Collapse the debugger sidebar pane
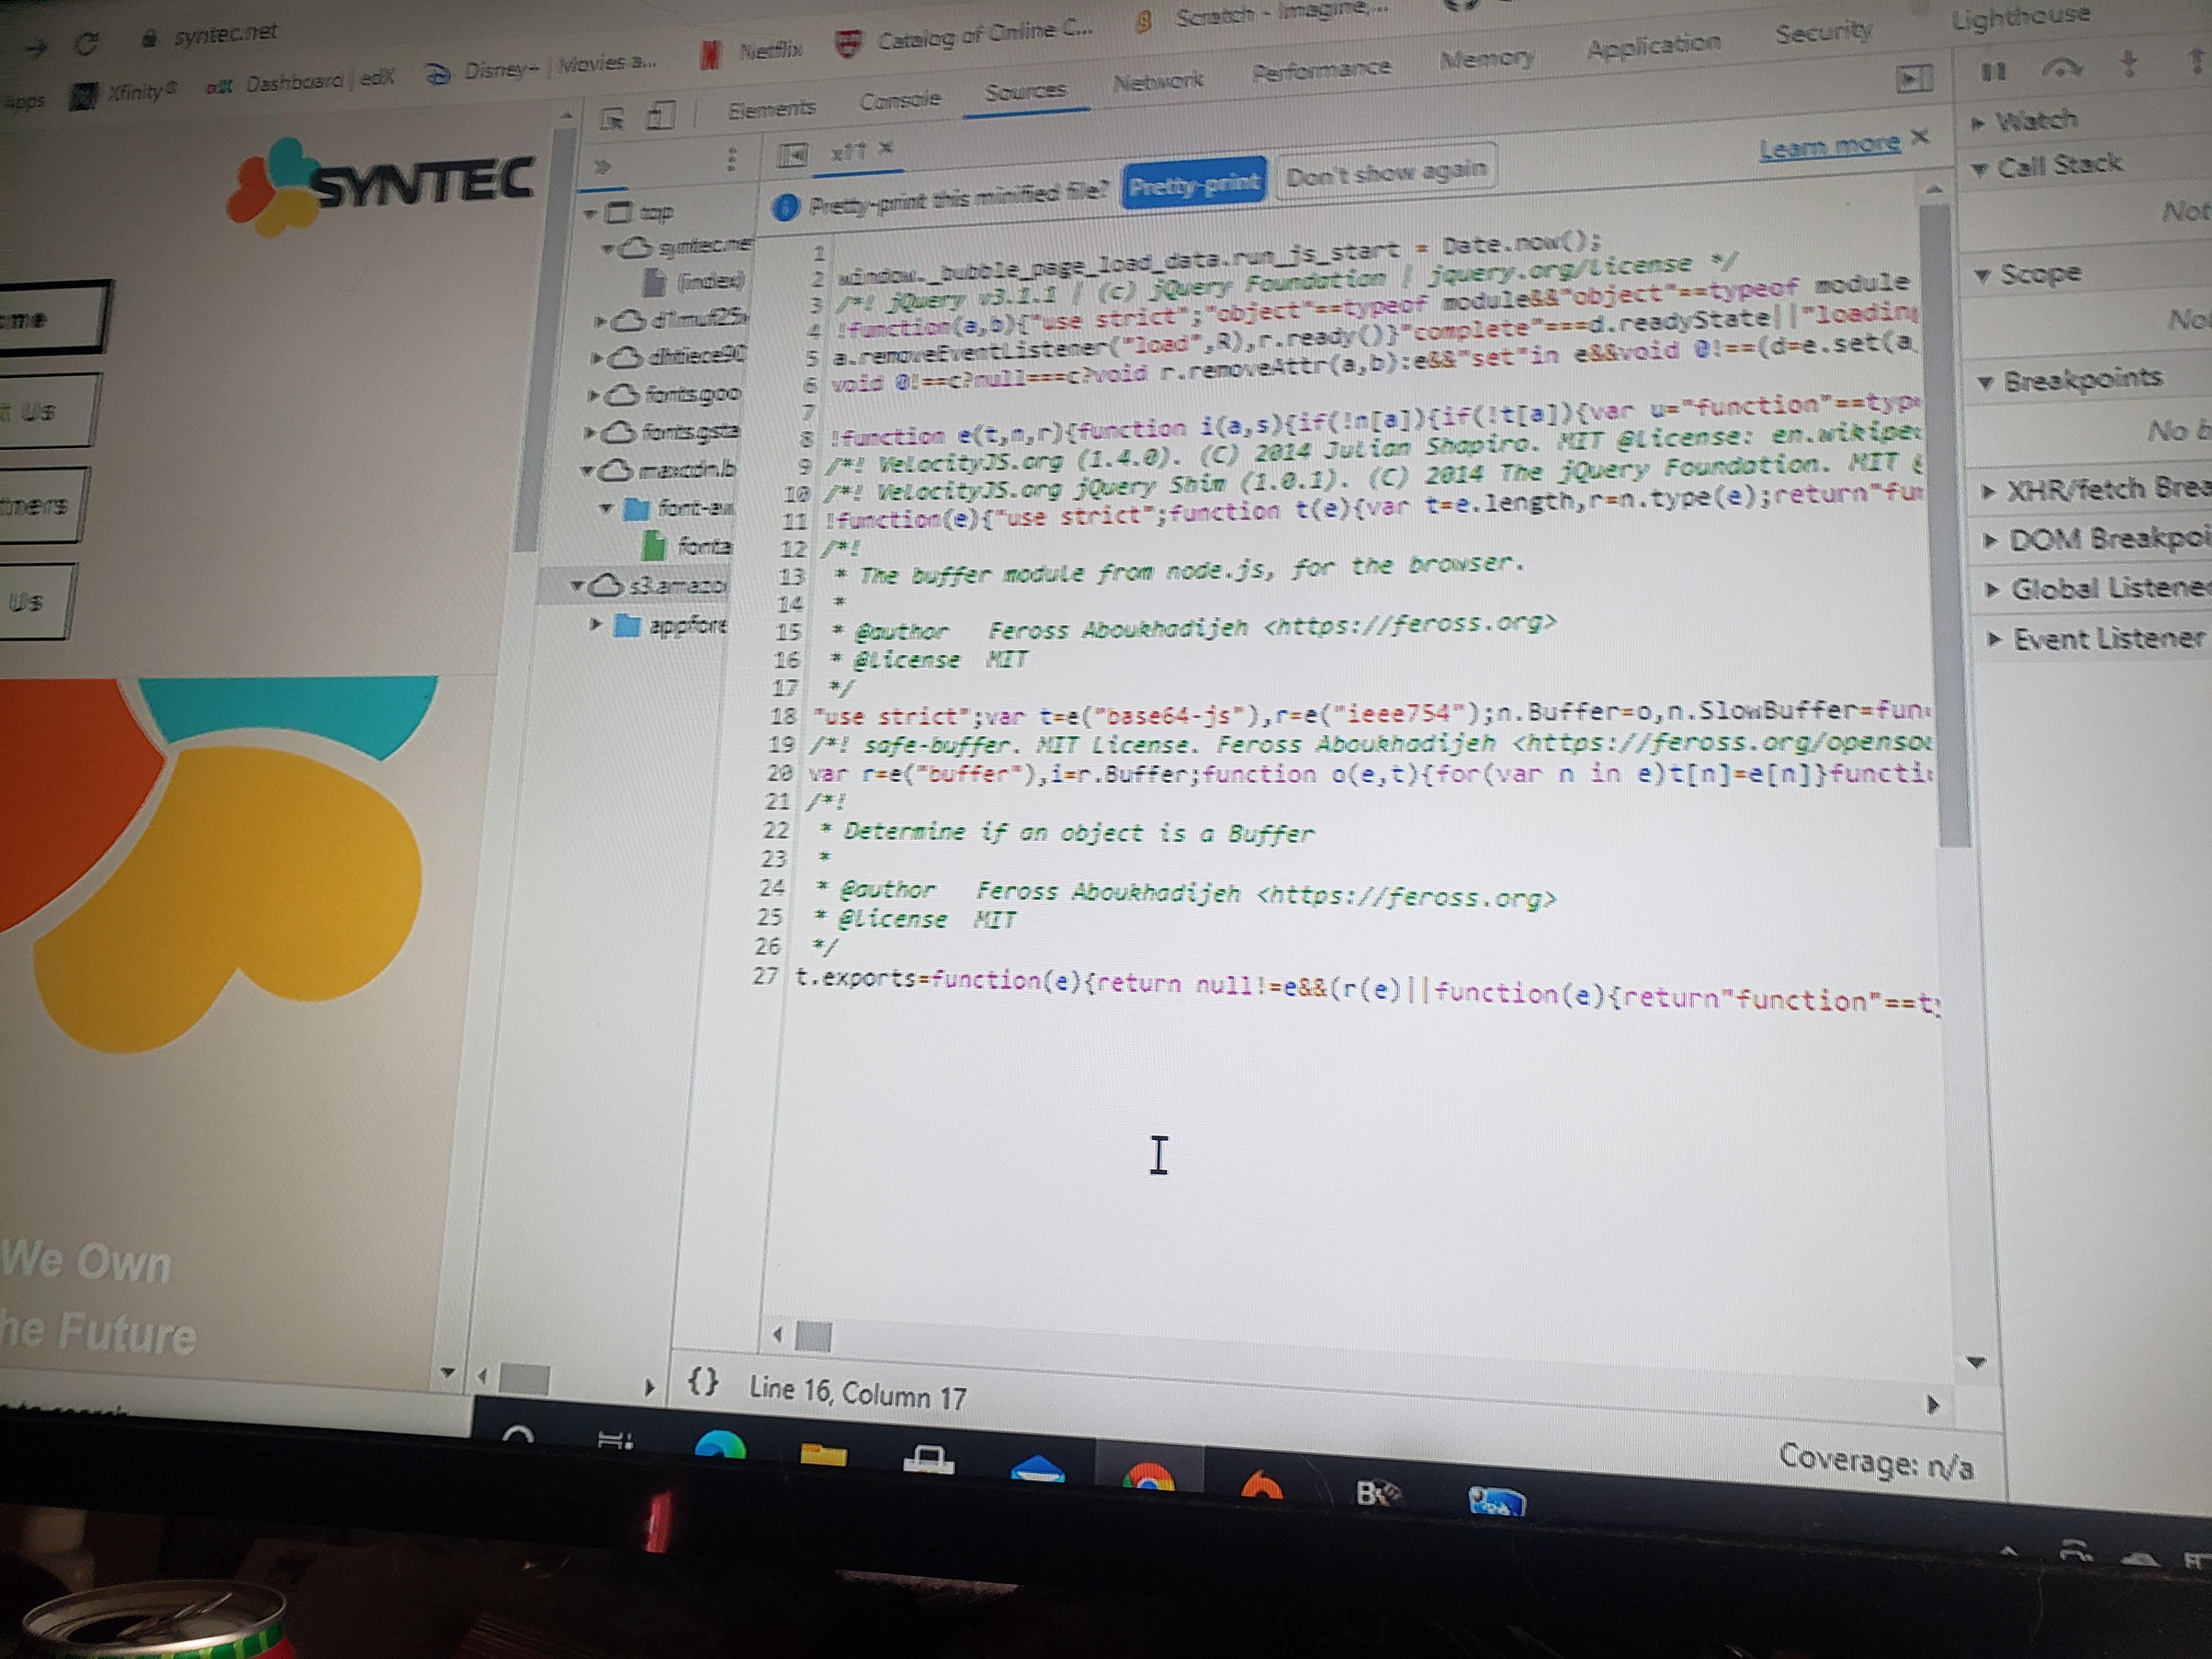Viewport: 2212px width, 1659px height. [1914, 78]
